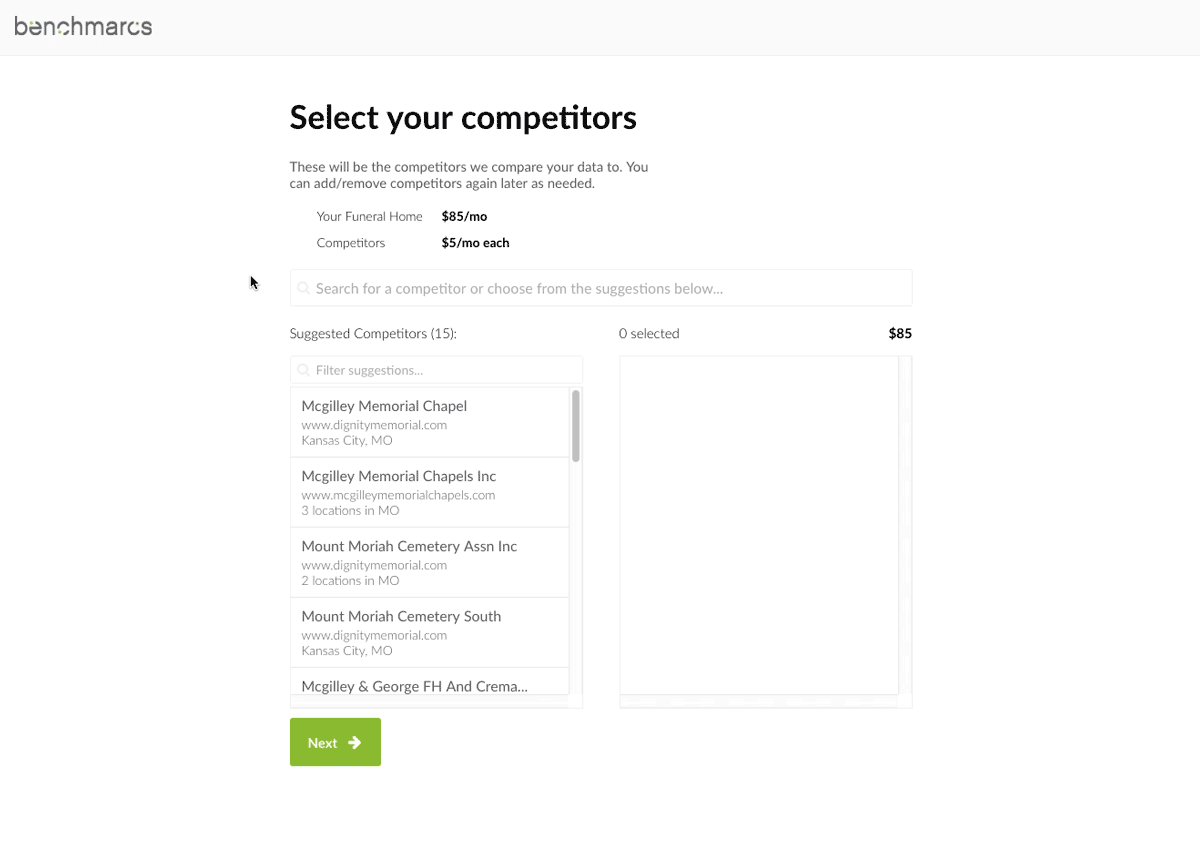Click the $85/mo funeral home price
The height and width of the screenshot is (854, 1200).
coord(464,216)
